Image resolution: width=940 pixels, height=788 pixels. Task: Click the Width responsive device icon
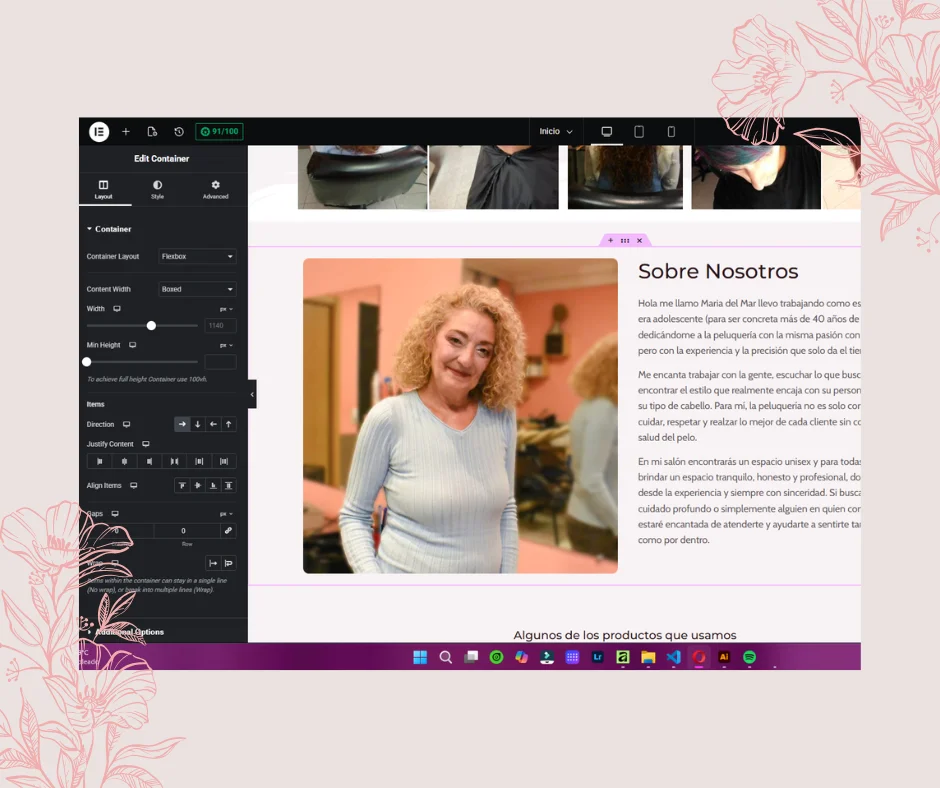pos(117,309)
